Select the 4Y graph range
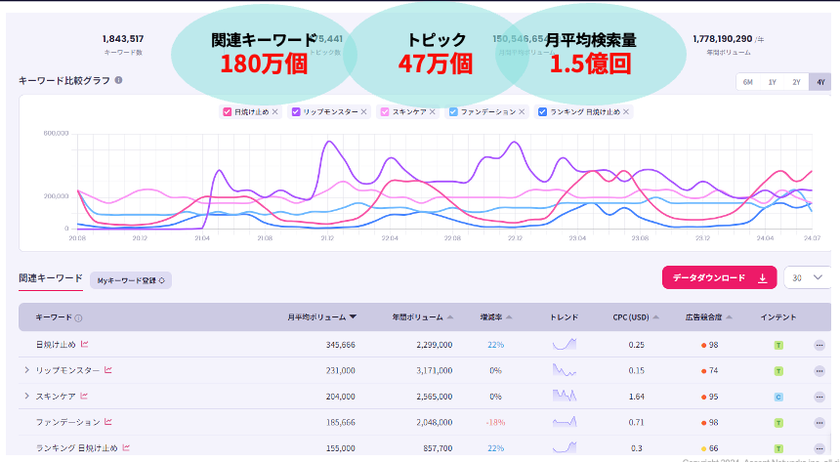 coord(820,82)
